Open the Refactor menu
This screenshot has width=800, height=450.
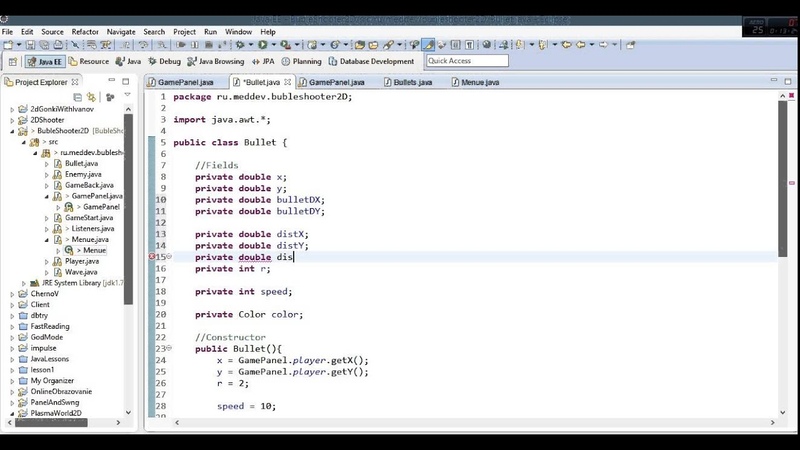pyautogui.click(x=85, y=32)
